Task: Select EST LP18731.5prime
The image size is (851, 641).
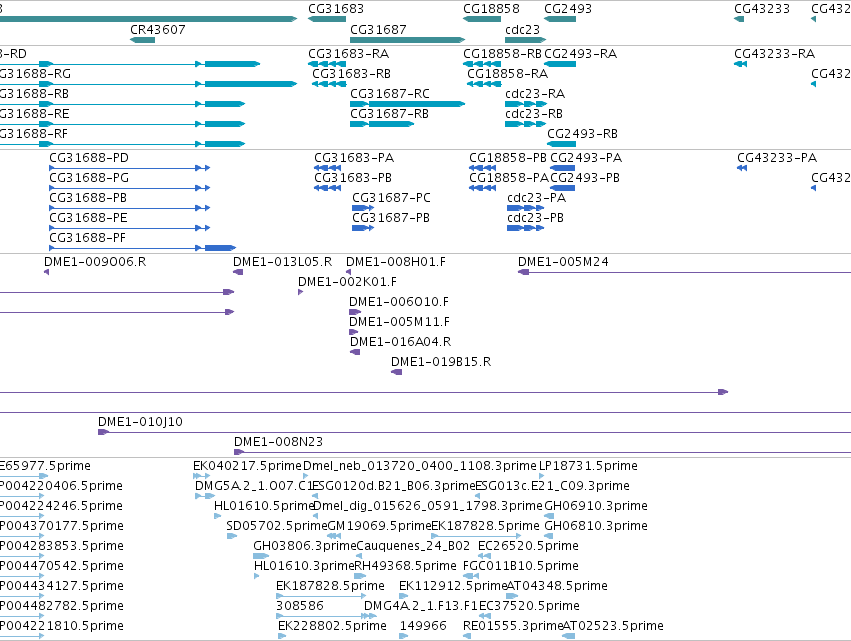Action: point(588,466)
